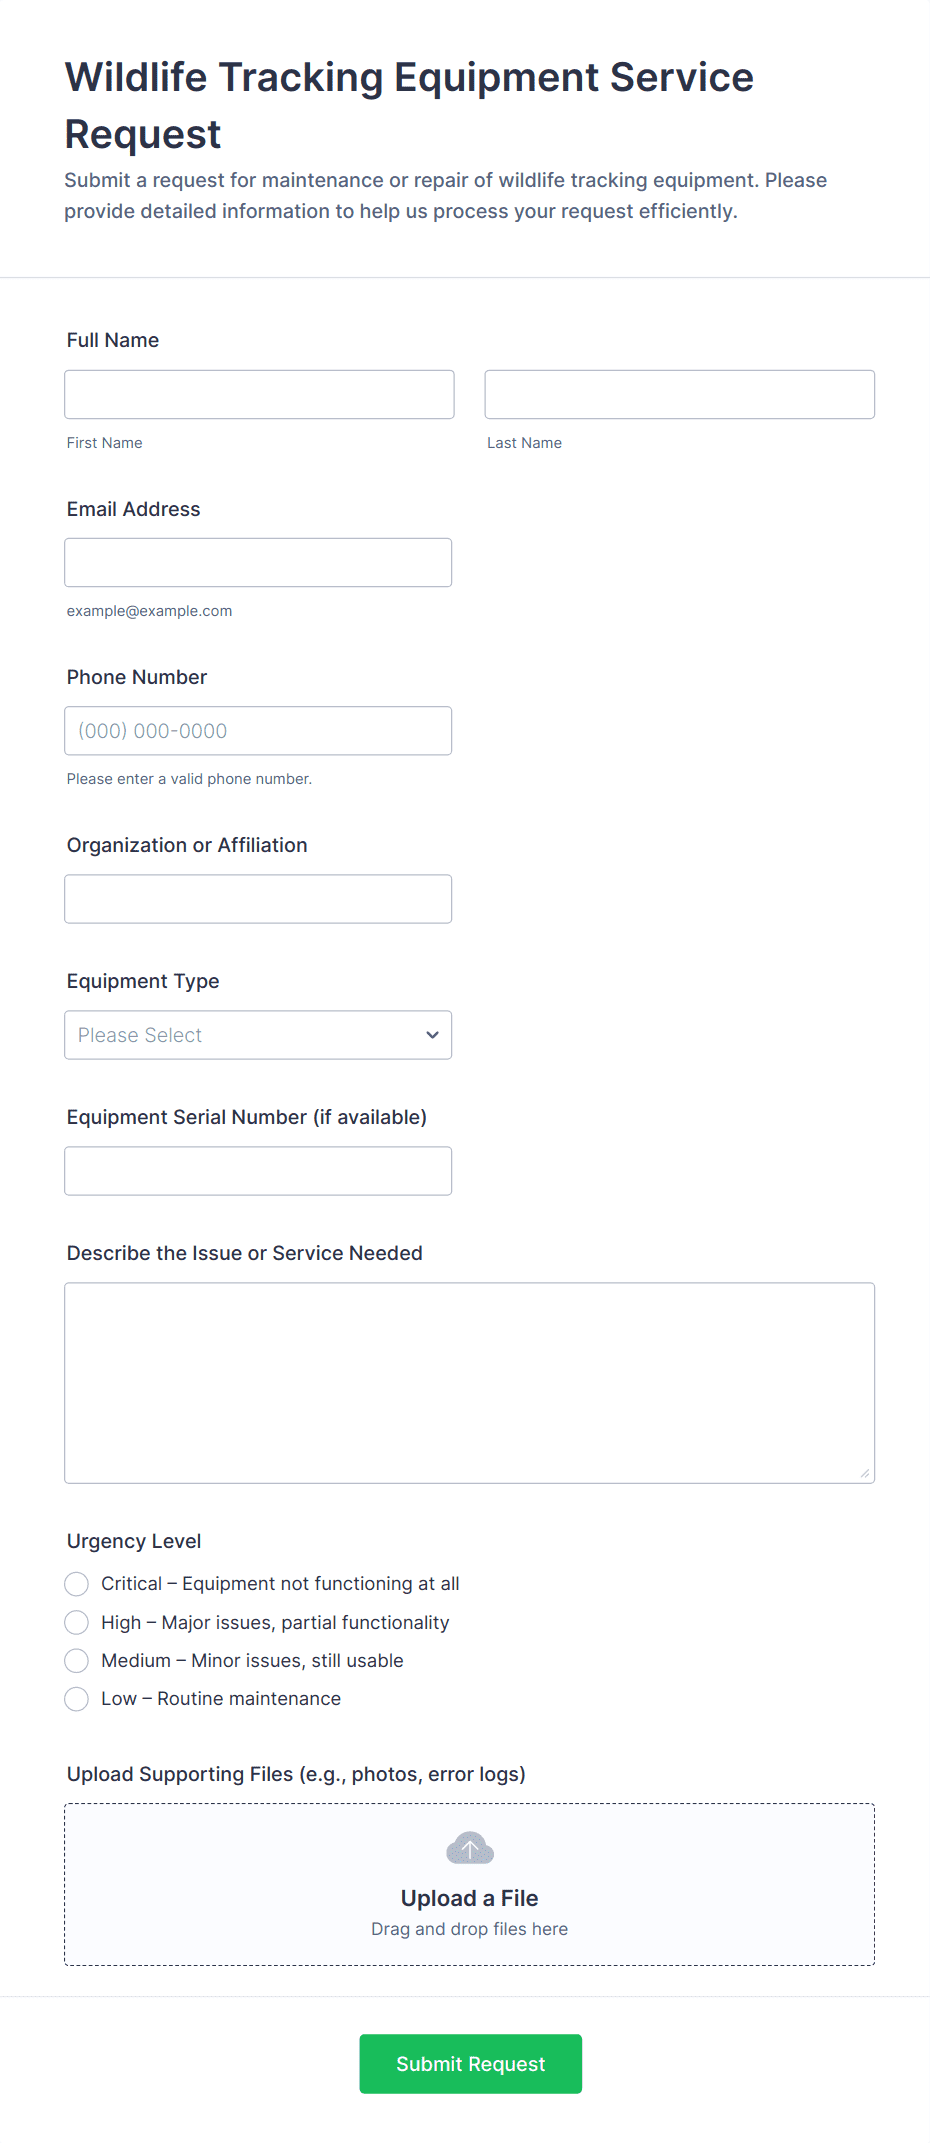Click the Organization or Affiliation input
The width and height of the screenshot is (930, 2143).
point(257,899)
